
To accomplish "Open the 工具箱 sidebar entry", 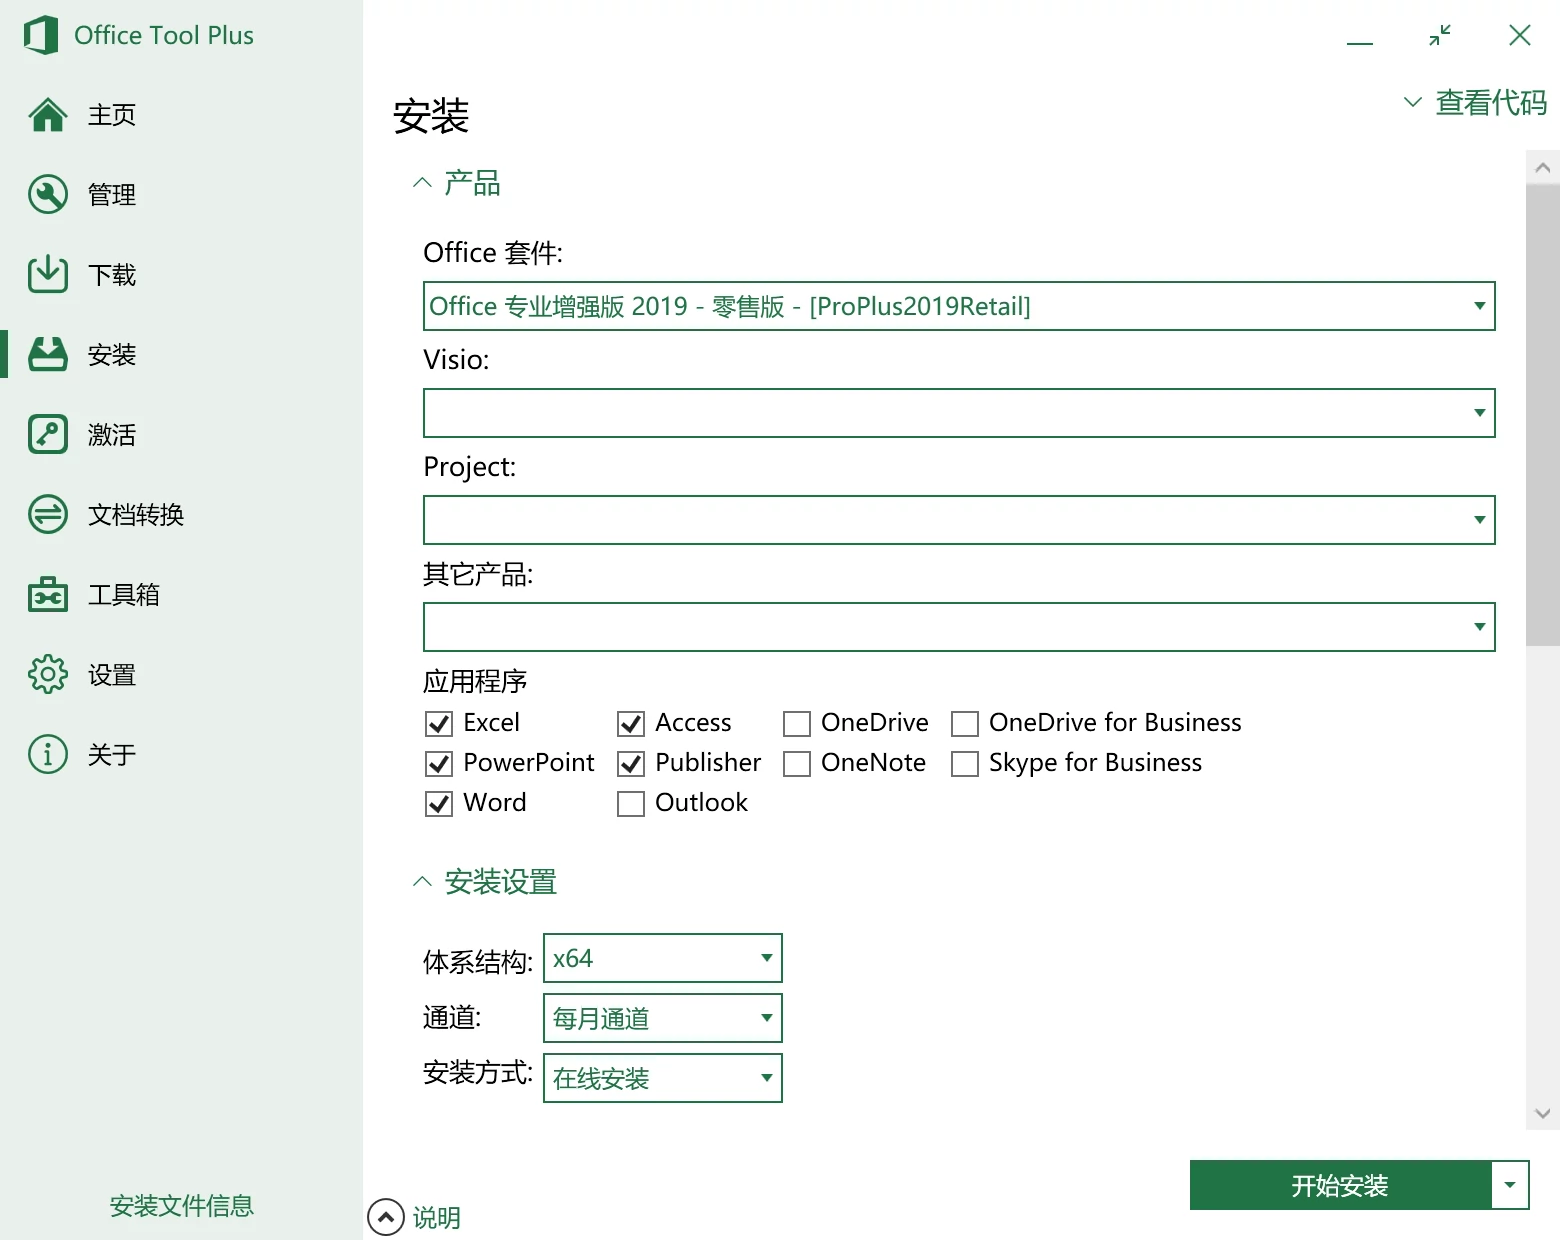I will [124, 595].
